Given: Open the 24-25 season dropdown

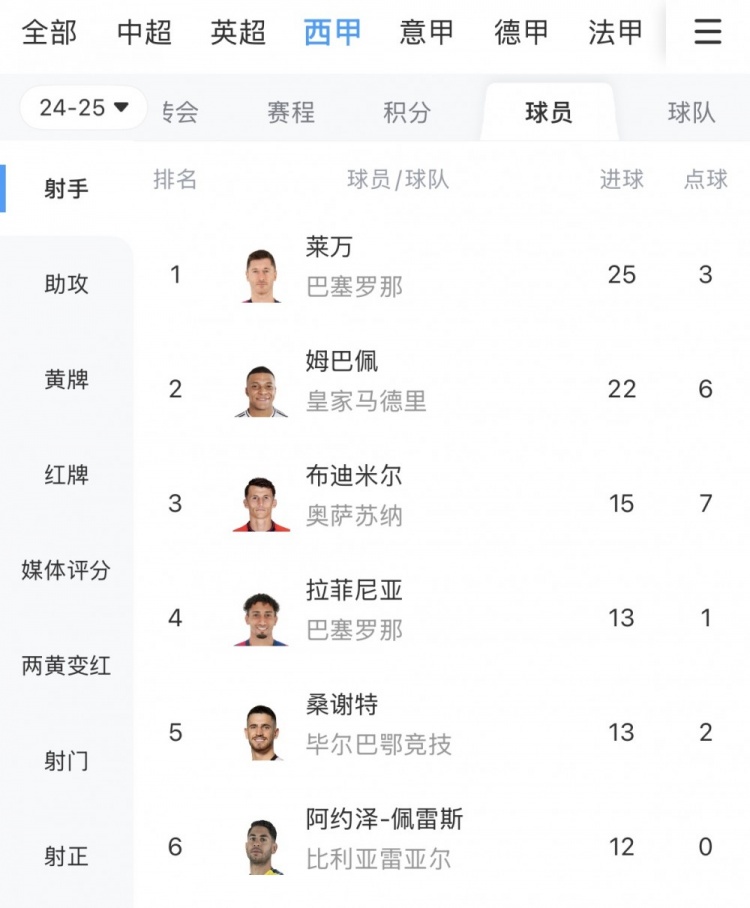Looking at the screenshot, I should pos(84,108).
